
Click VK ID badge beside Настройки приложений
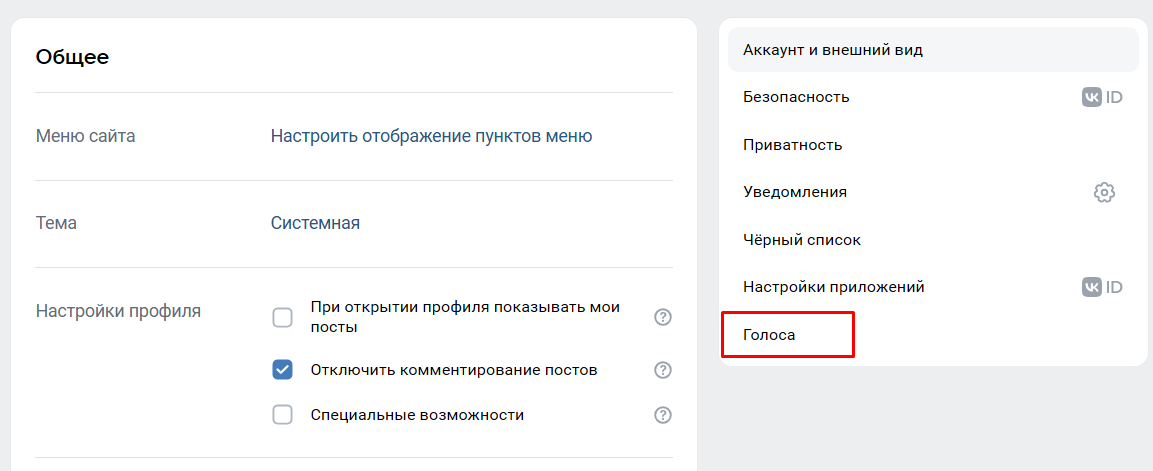coord(1102,287)
